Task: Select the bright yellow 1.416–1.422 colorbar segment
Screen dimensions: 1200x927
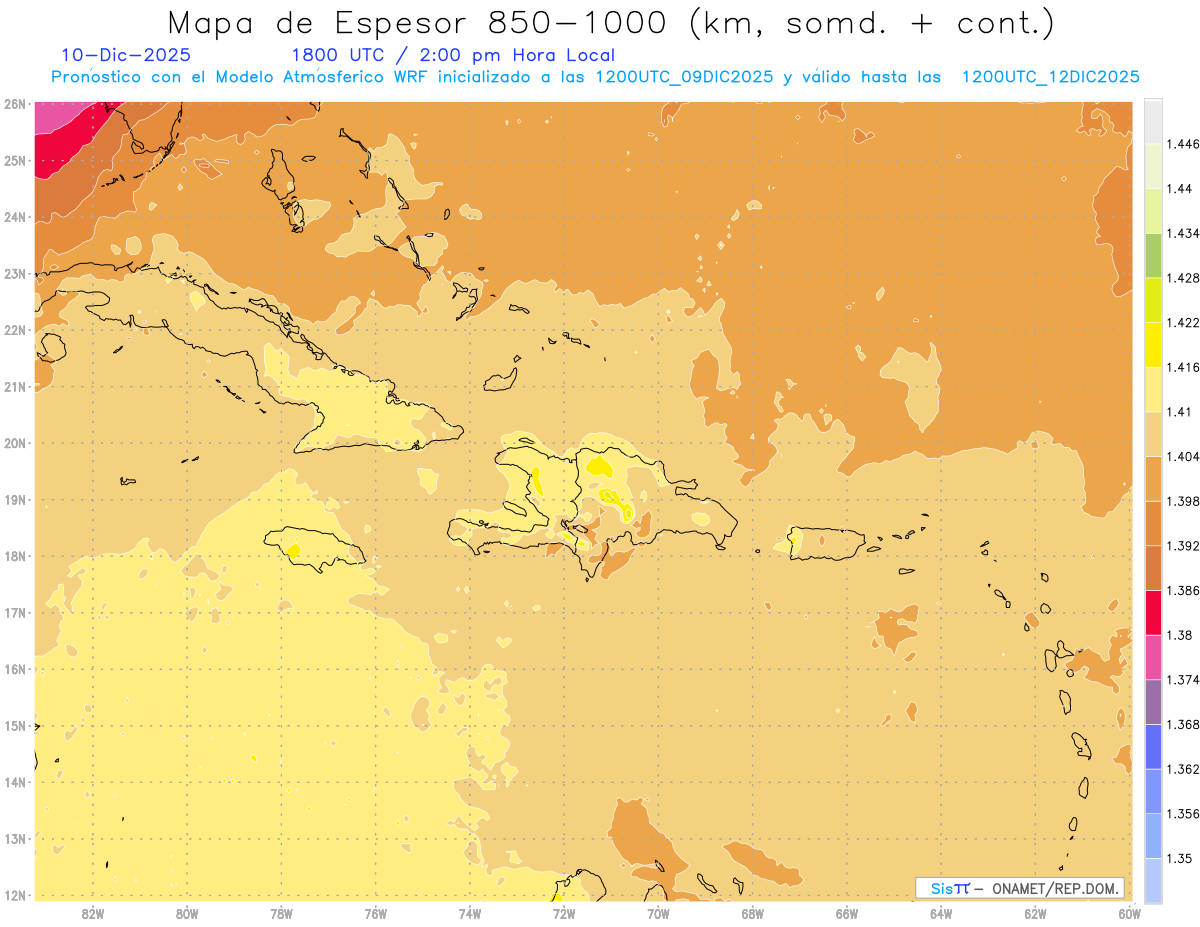Action: pyautogui.click(x=1153, y=345)
